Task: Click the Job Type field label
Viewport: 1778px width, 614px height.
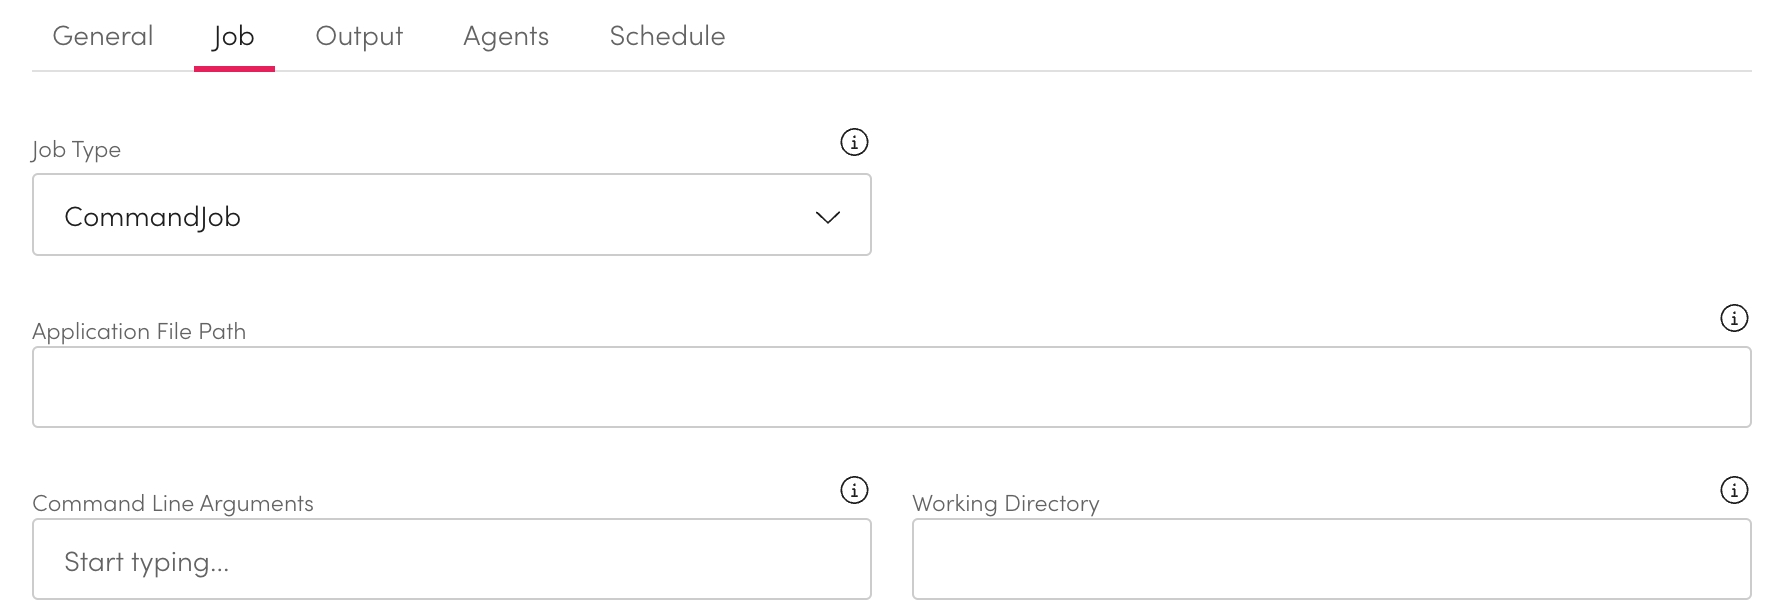Action: tap(76, 150)
